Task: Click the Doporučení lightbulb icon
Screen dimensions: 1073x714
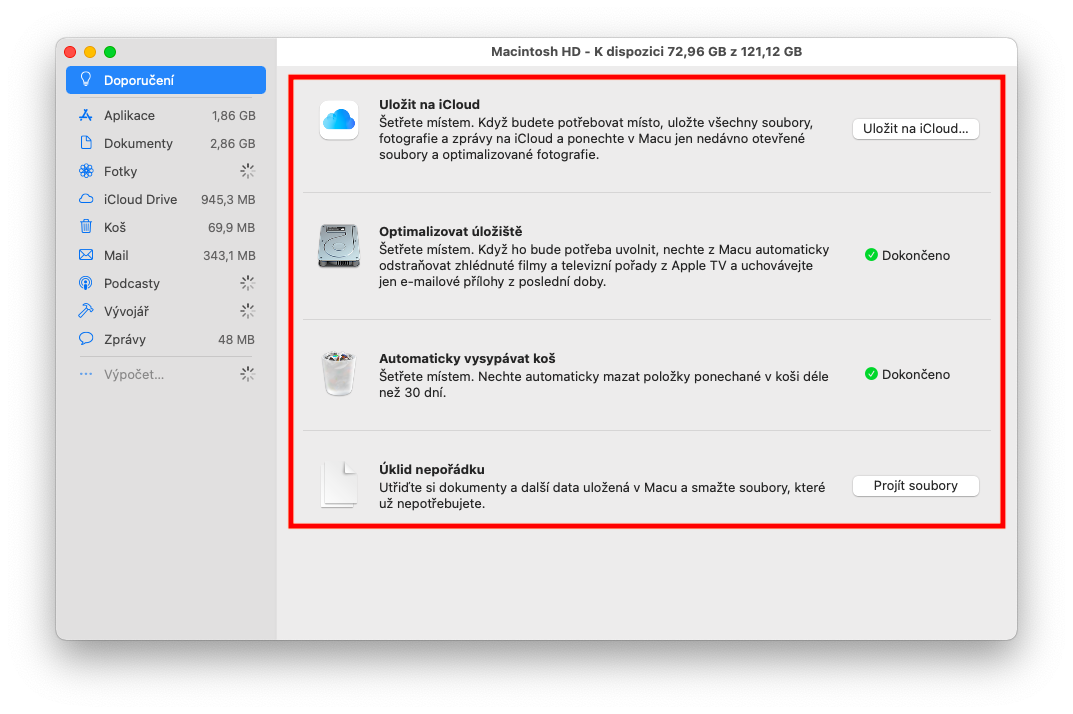Action: (86, 79)
